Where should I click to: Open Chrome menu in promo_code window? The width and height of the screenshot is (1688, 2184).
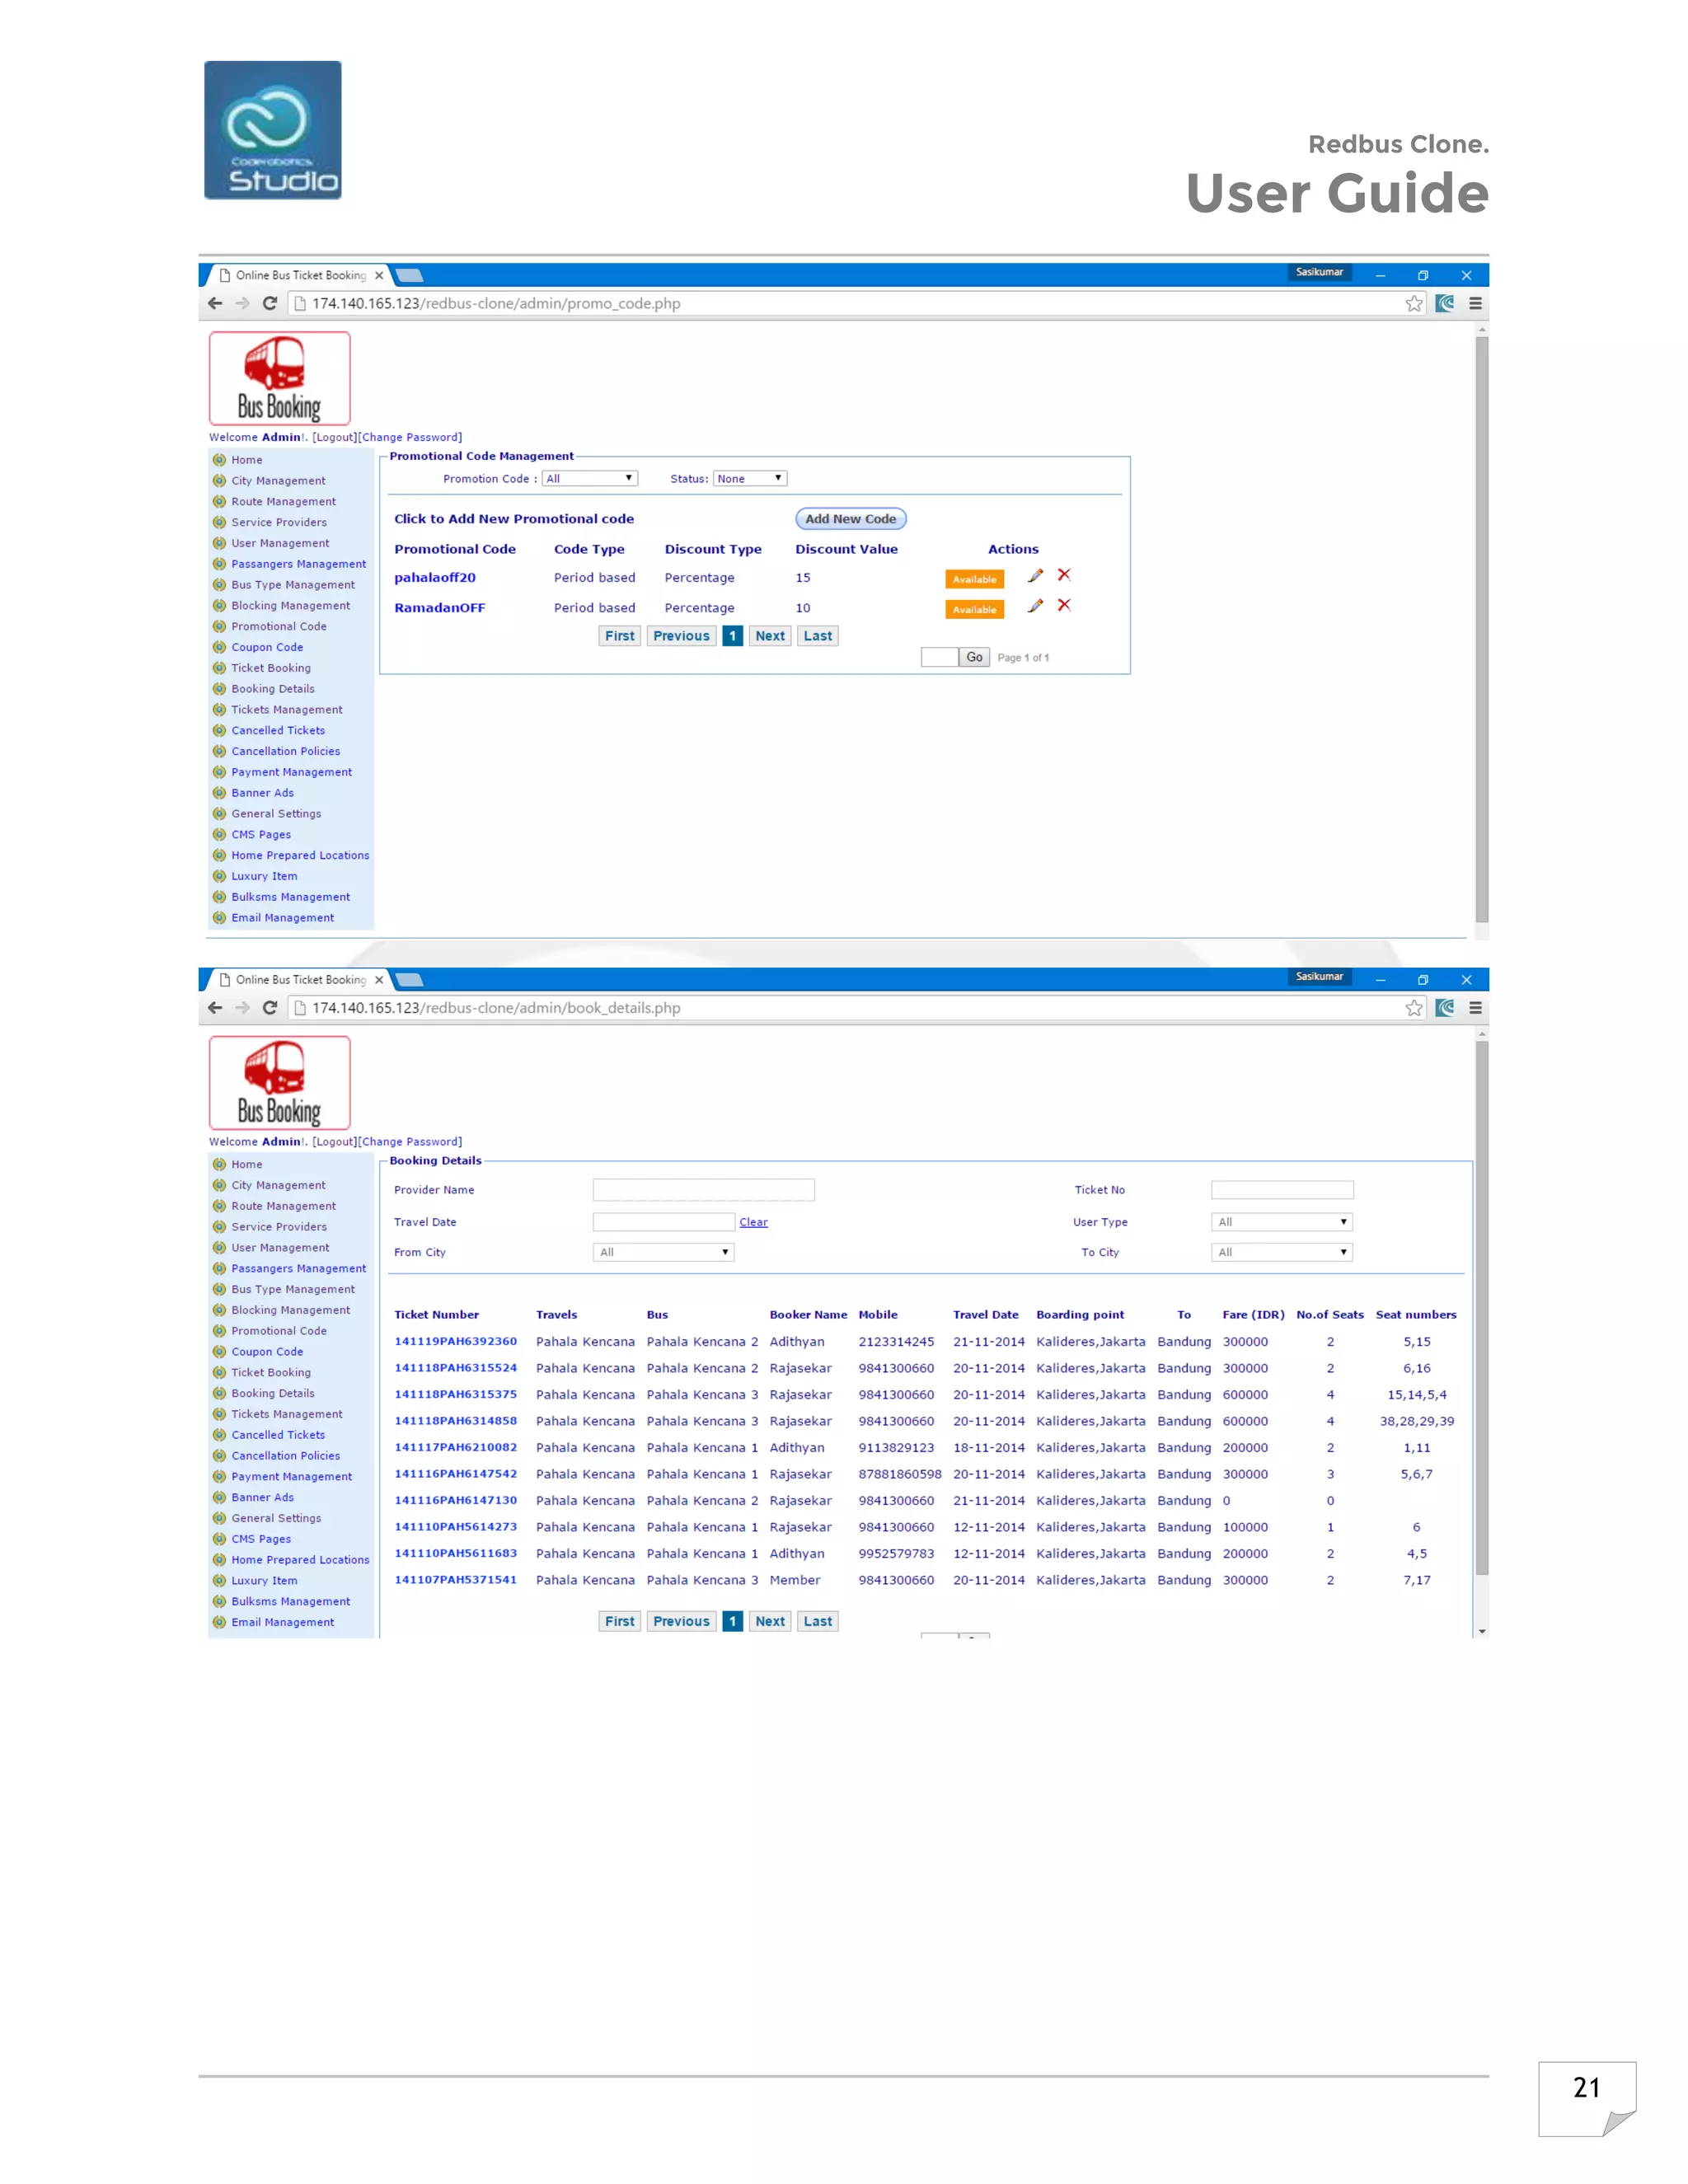pos(1475,303)
